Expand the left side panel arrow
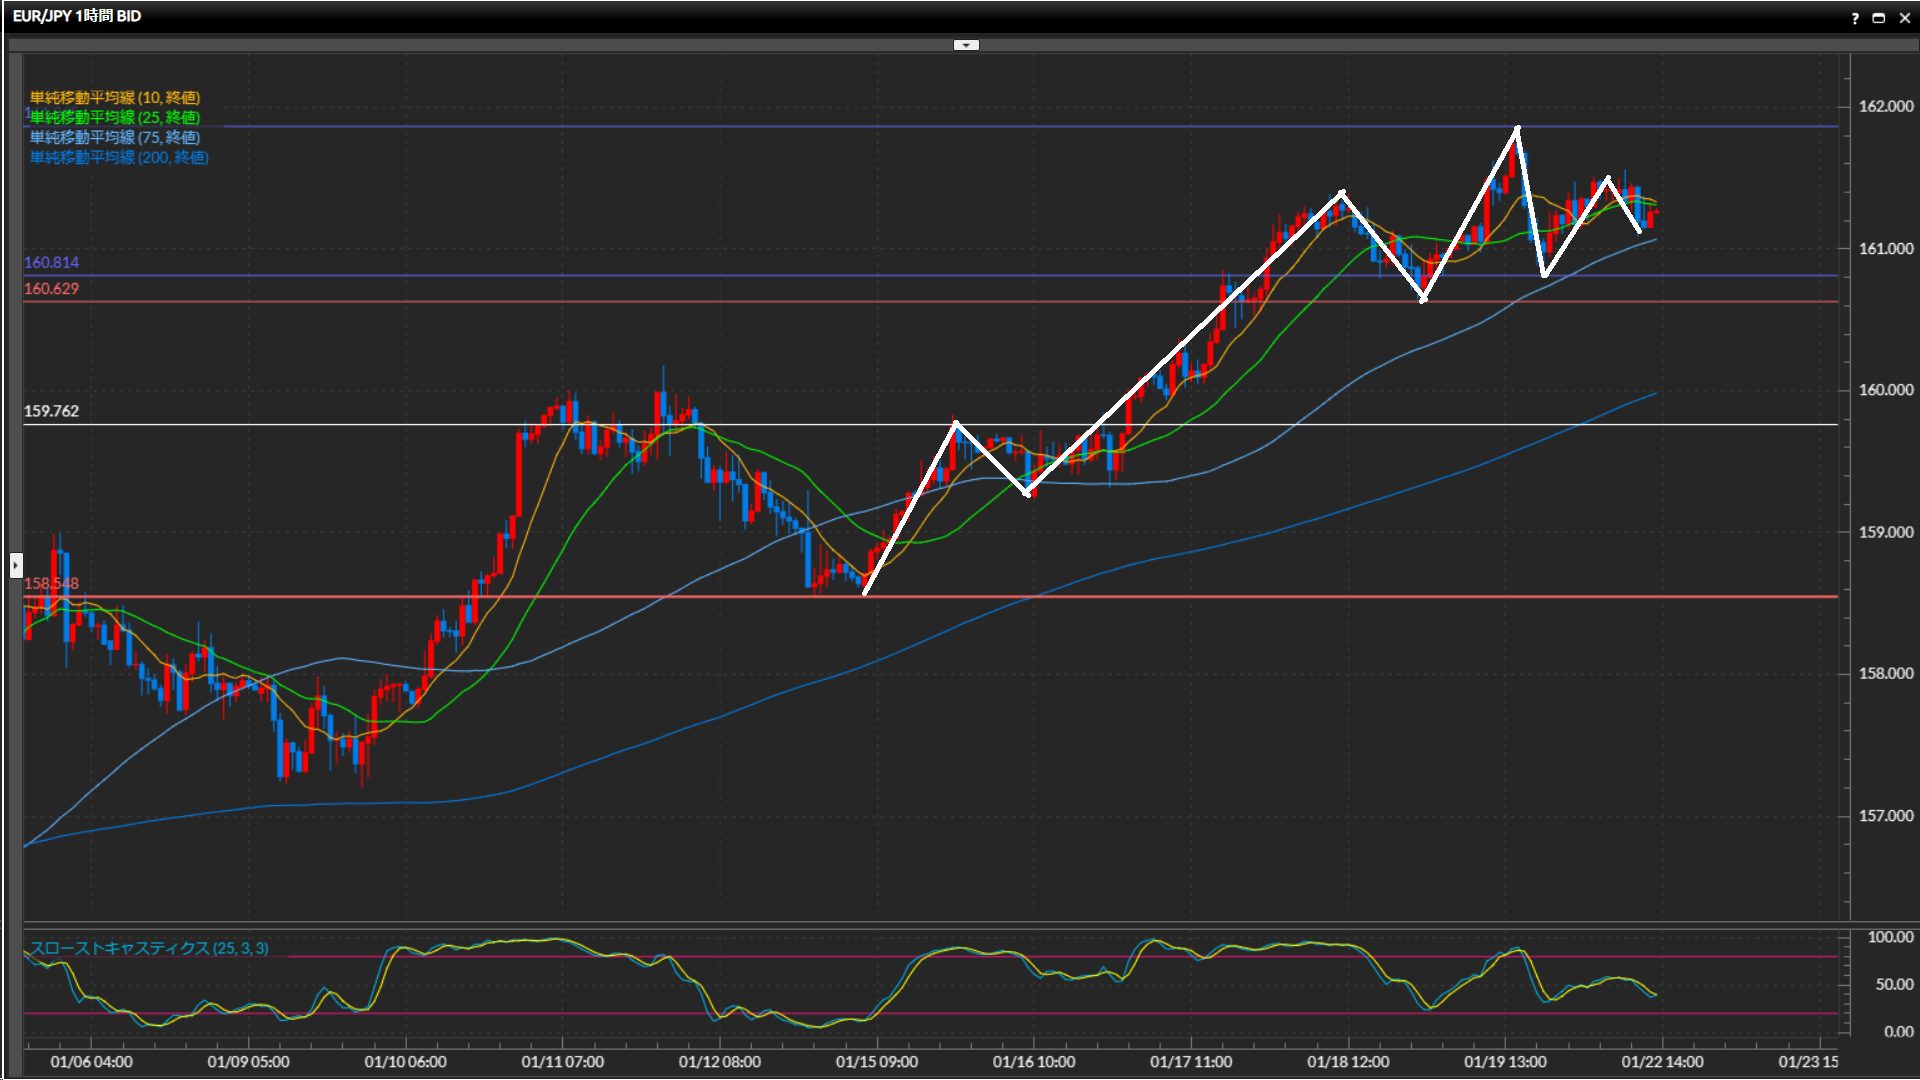The height and width of the screenshot is (1080, 1920). pyautogui.click(x=16, y=565)
